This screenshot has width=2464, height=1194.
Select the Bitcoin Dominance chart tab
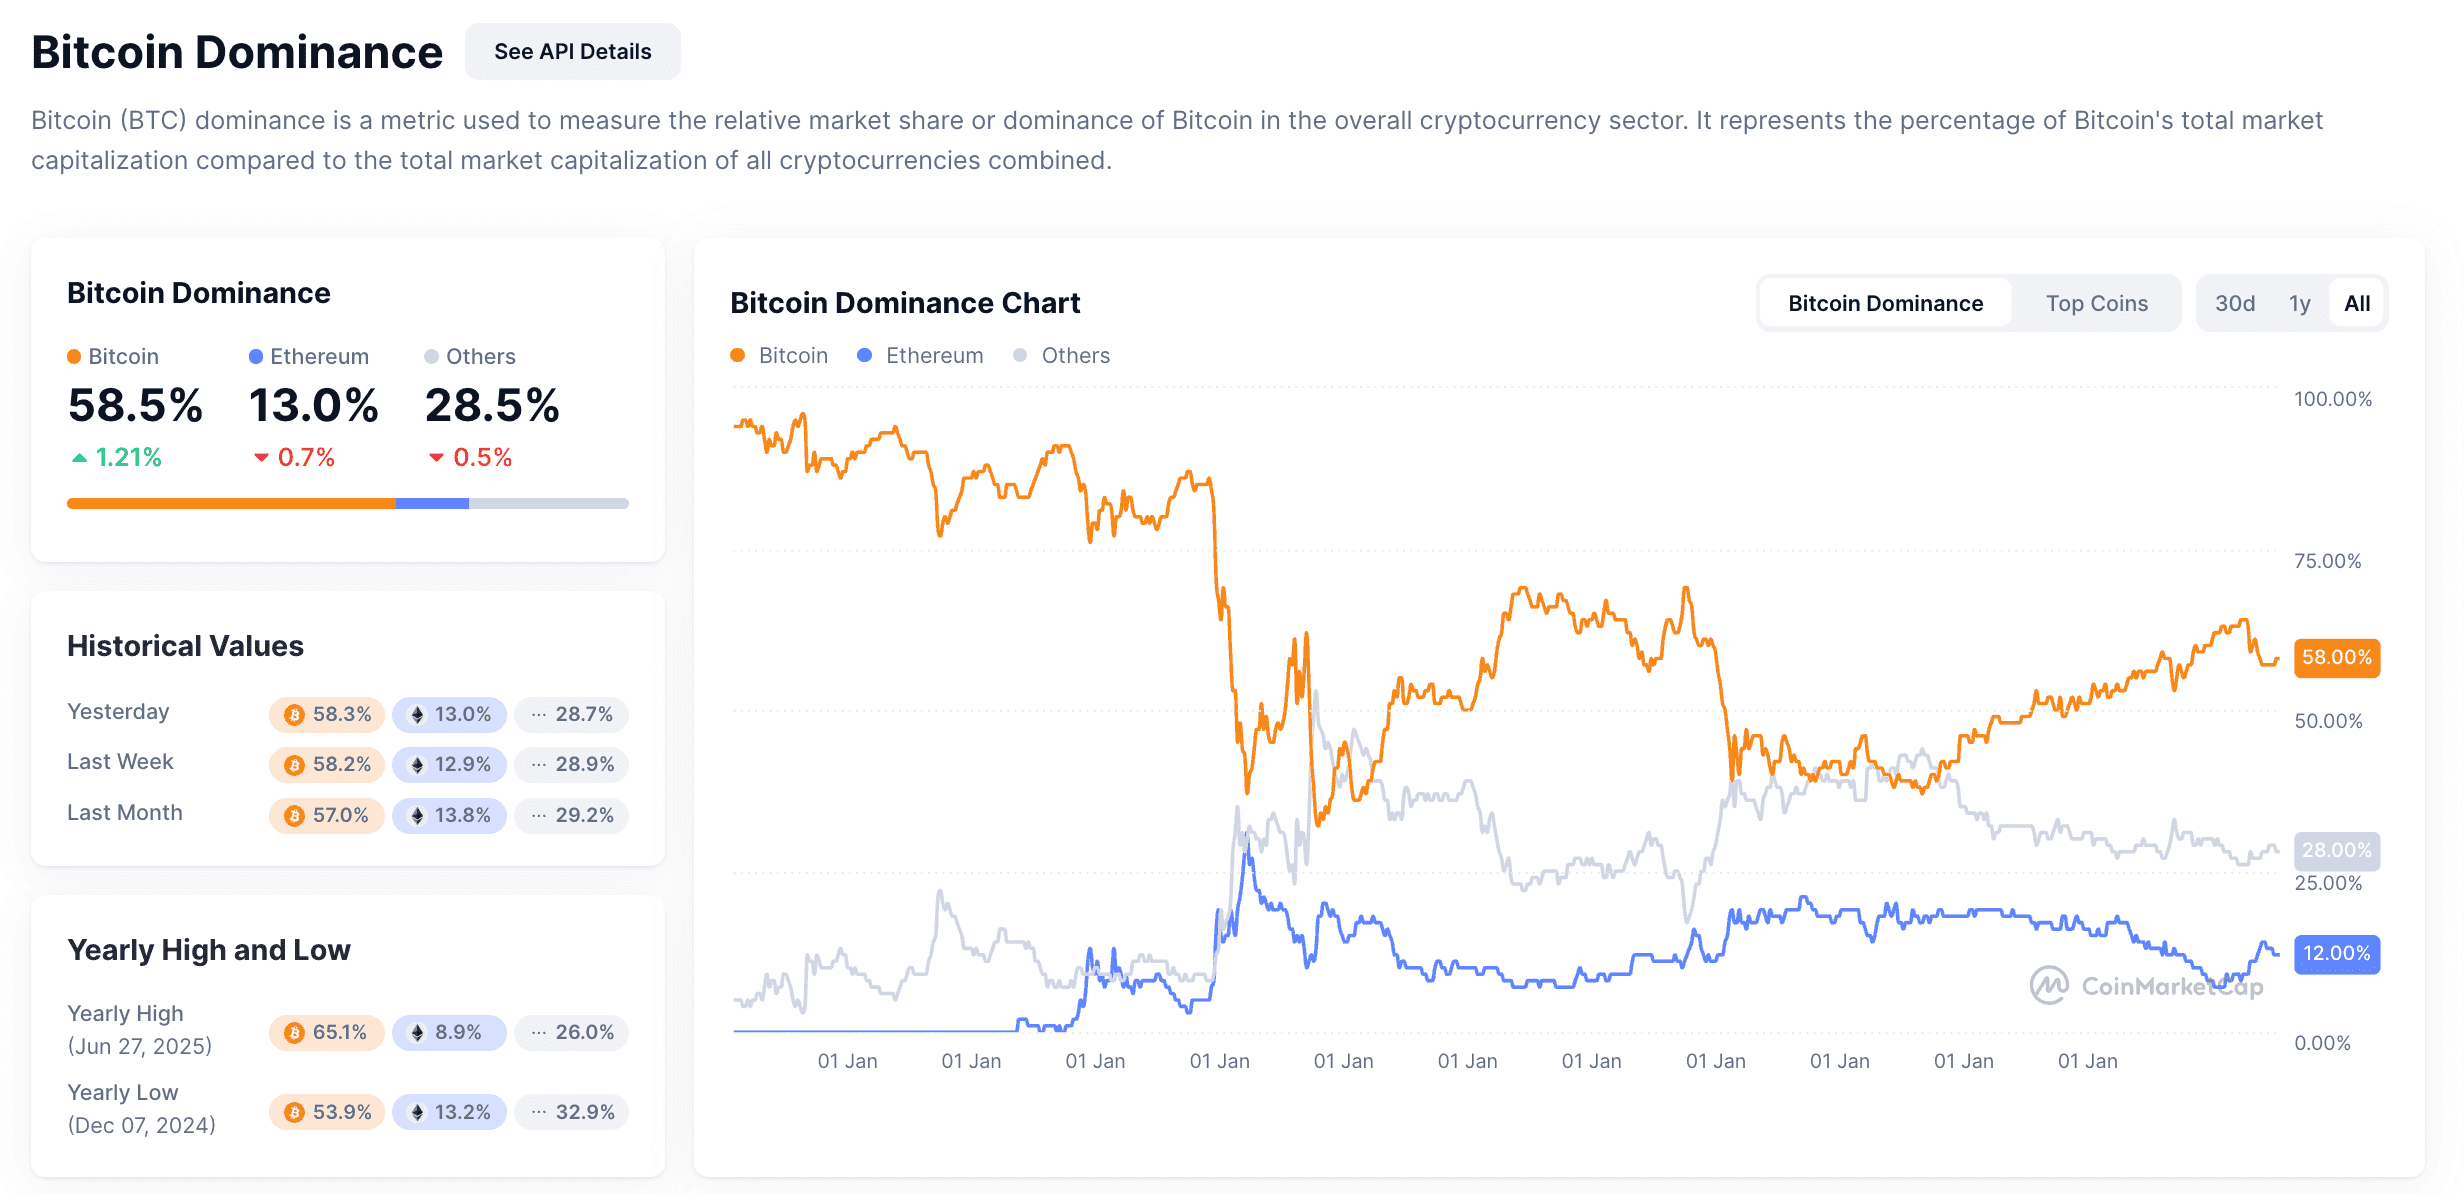point(1885,304)
